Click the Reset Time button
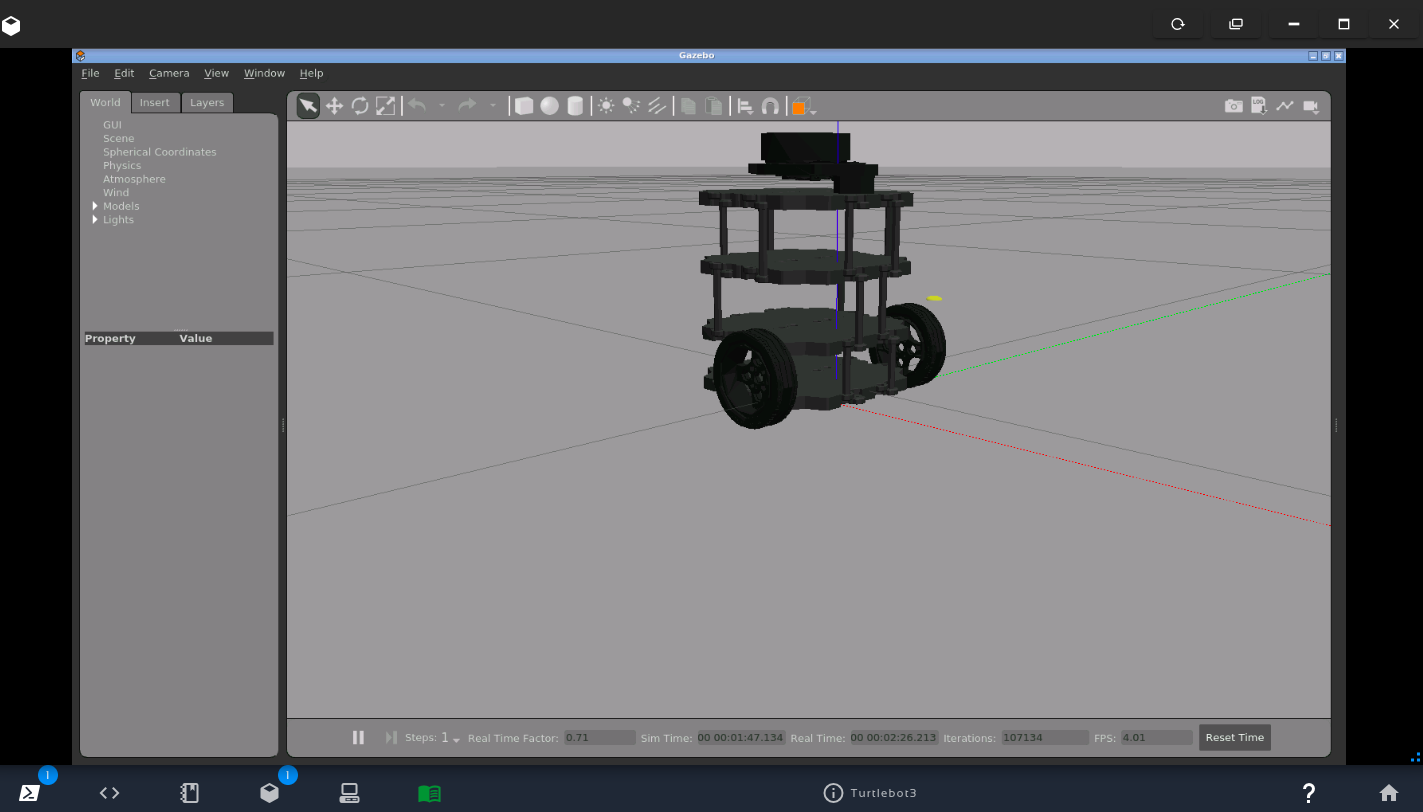Screen dimensions: 1423x812 coord(1234,737)
